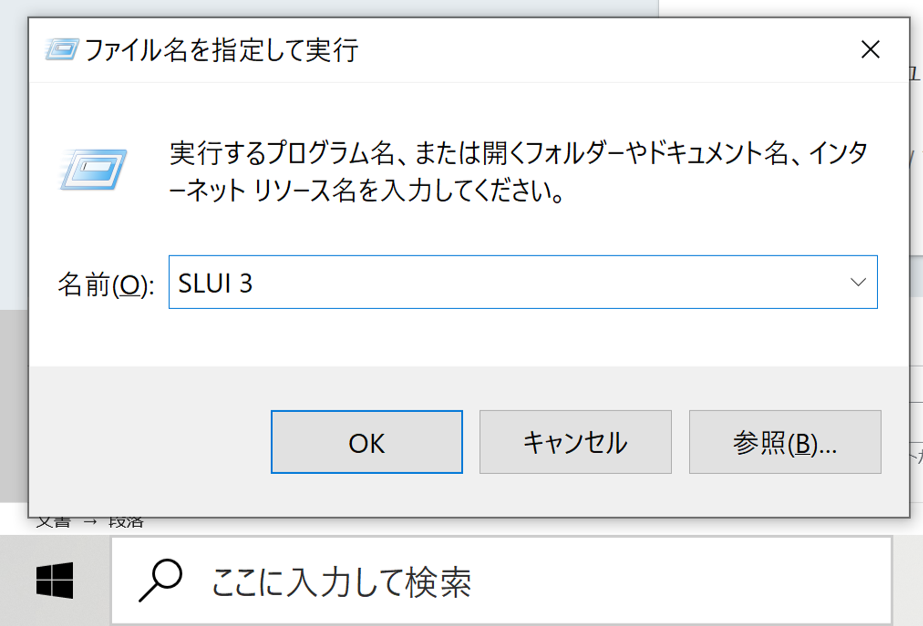
Task: Click the dropdown arrow beside SLUI 3
Action: (x=858, y=282)
